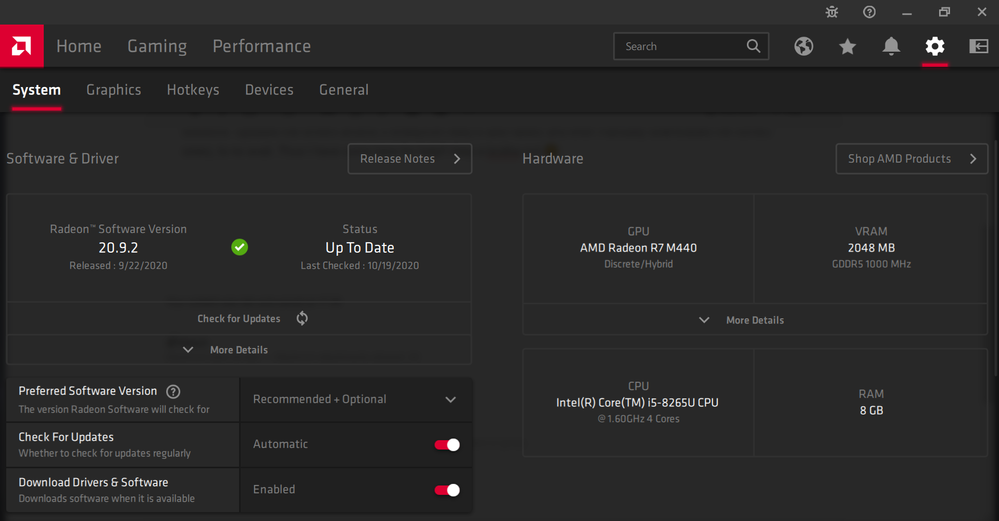Minimize the Radeon Software window
Screen dimensions: 999x521
click(x=907, y=12)
